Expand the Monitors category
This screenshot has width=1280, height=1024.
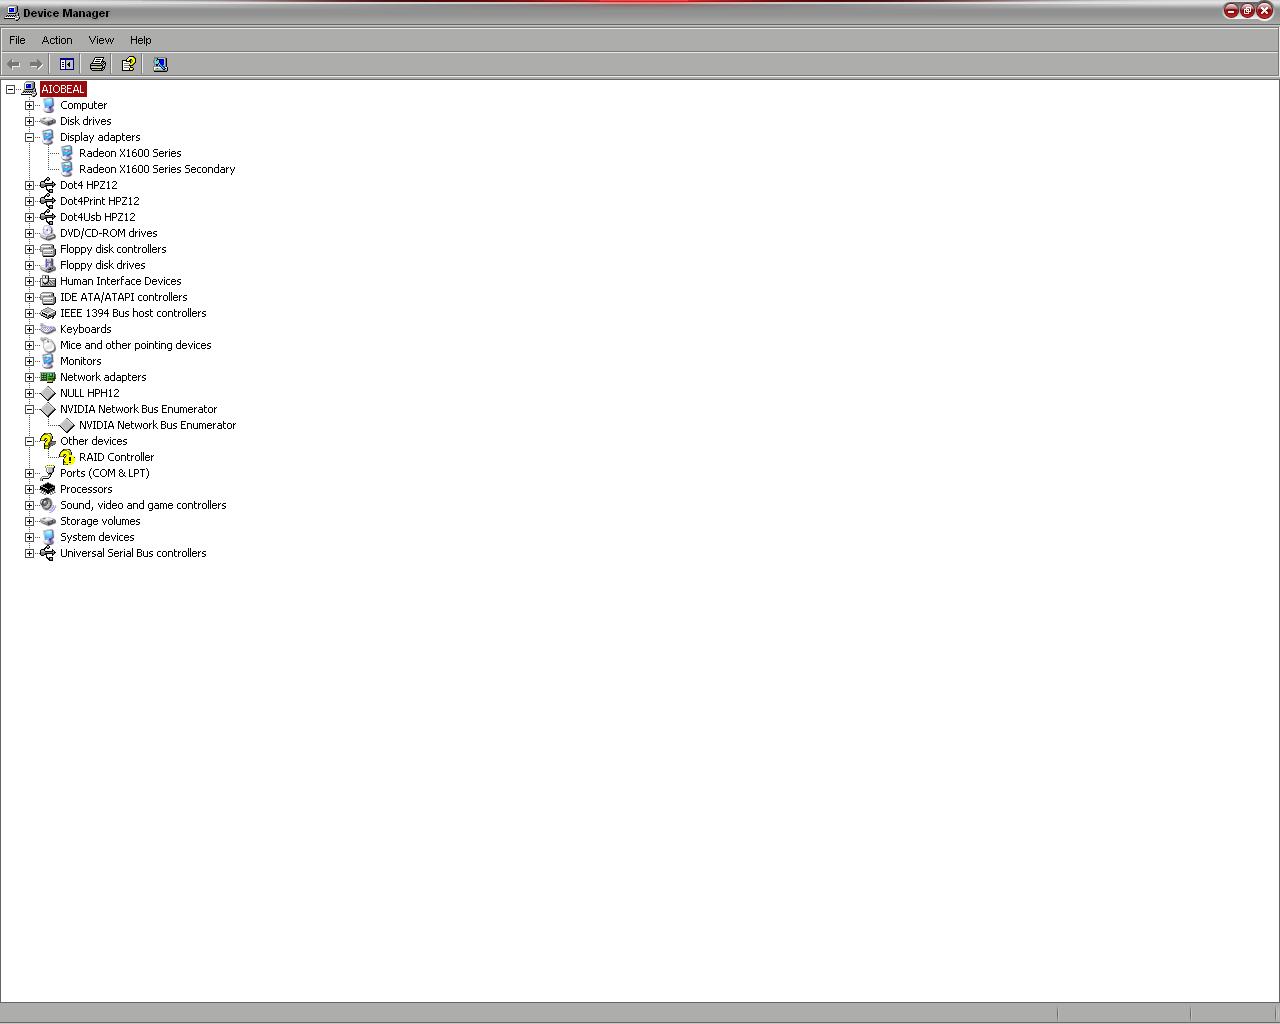(x=30, y=361)
